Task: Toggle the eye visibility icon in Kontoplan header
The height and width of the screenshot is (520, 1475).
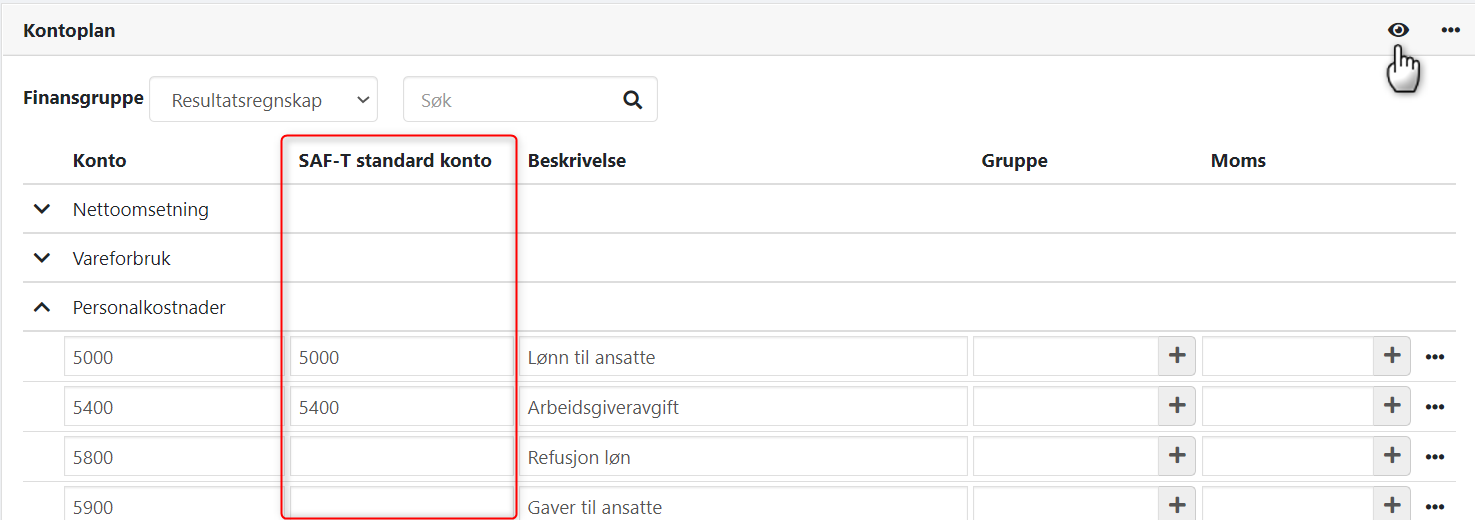Action: tap(1398, 30)
